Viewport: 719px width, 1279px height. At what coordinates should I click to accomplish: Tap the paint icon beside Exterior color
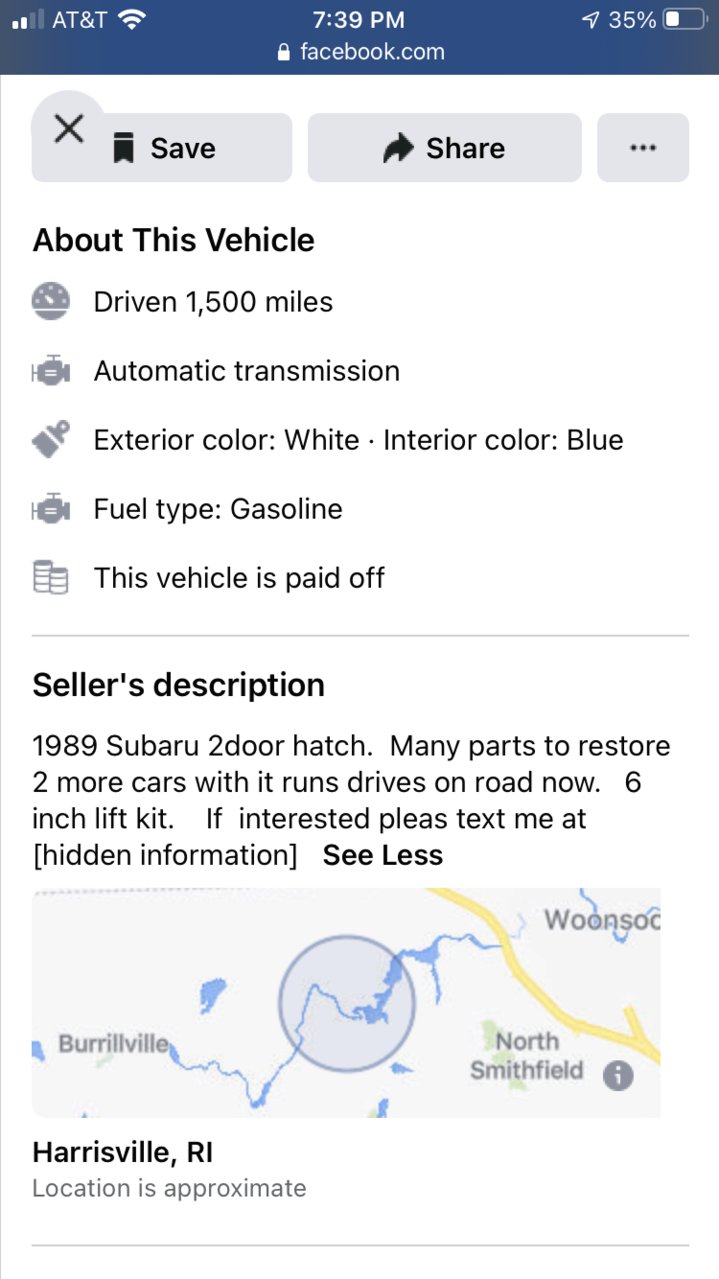pyautogui.click(x=51, y=440)
